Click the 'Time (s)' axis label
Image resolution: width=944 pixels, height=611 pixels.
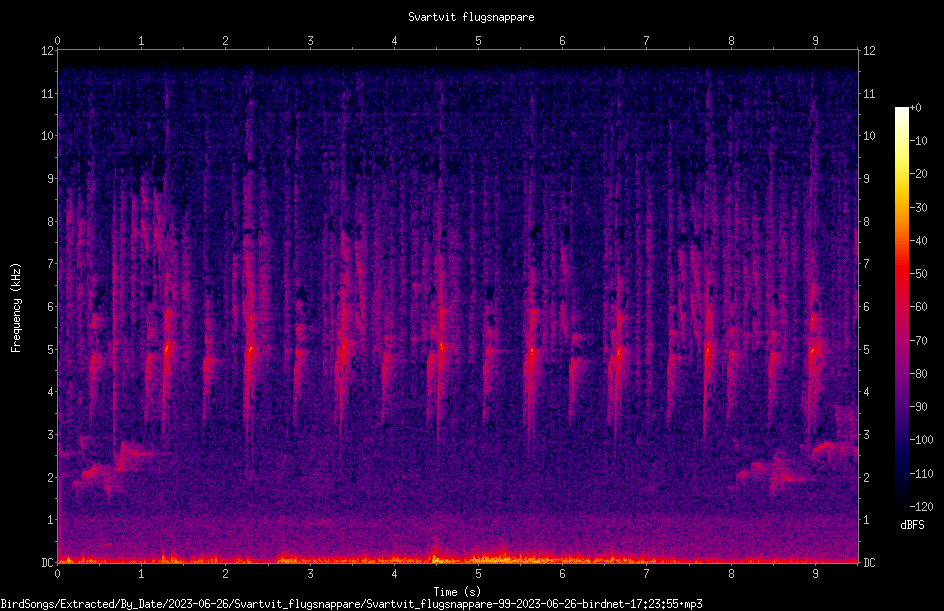(x=457, y=592)
